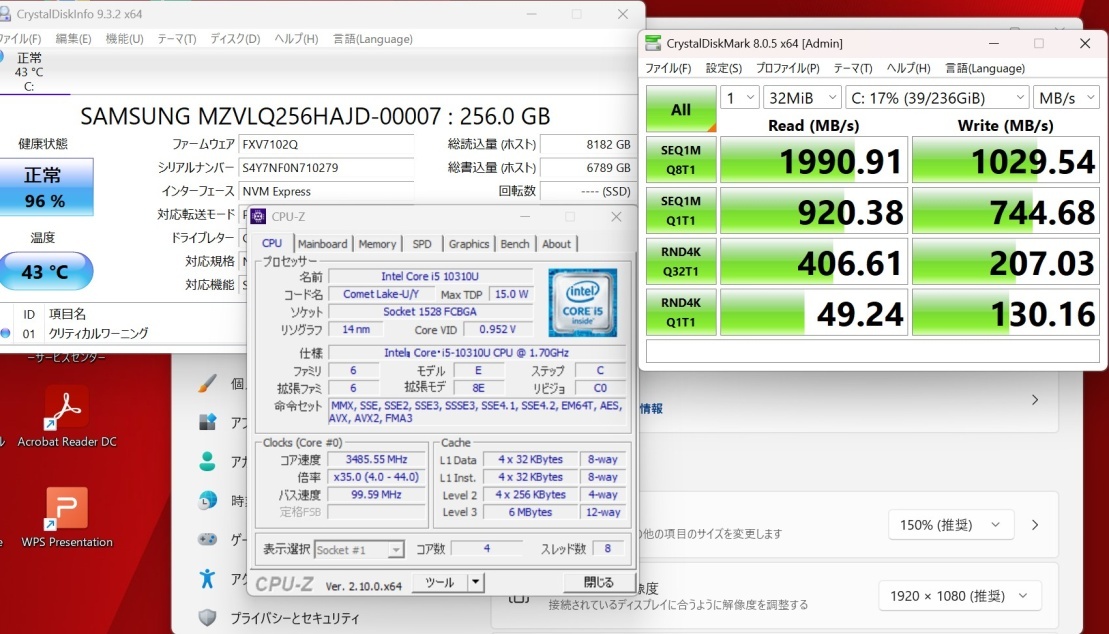This screenshot has width=1109, height=634.
Task: Open Acrobat Reader DC desktop shortcut
Action: click(x=67, y=416)
